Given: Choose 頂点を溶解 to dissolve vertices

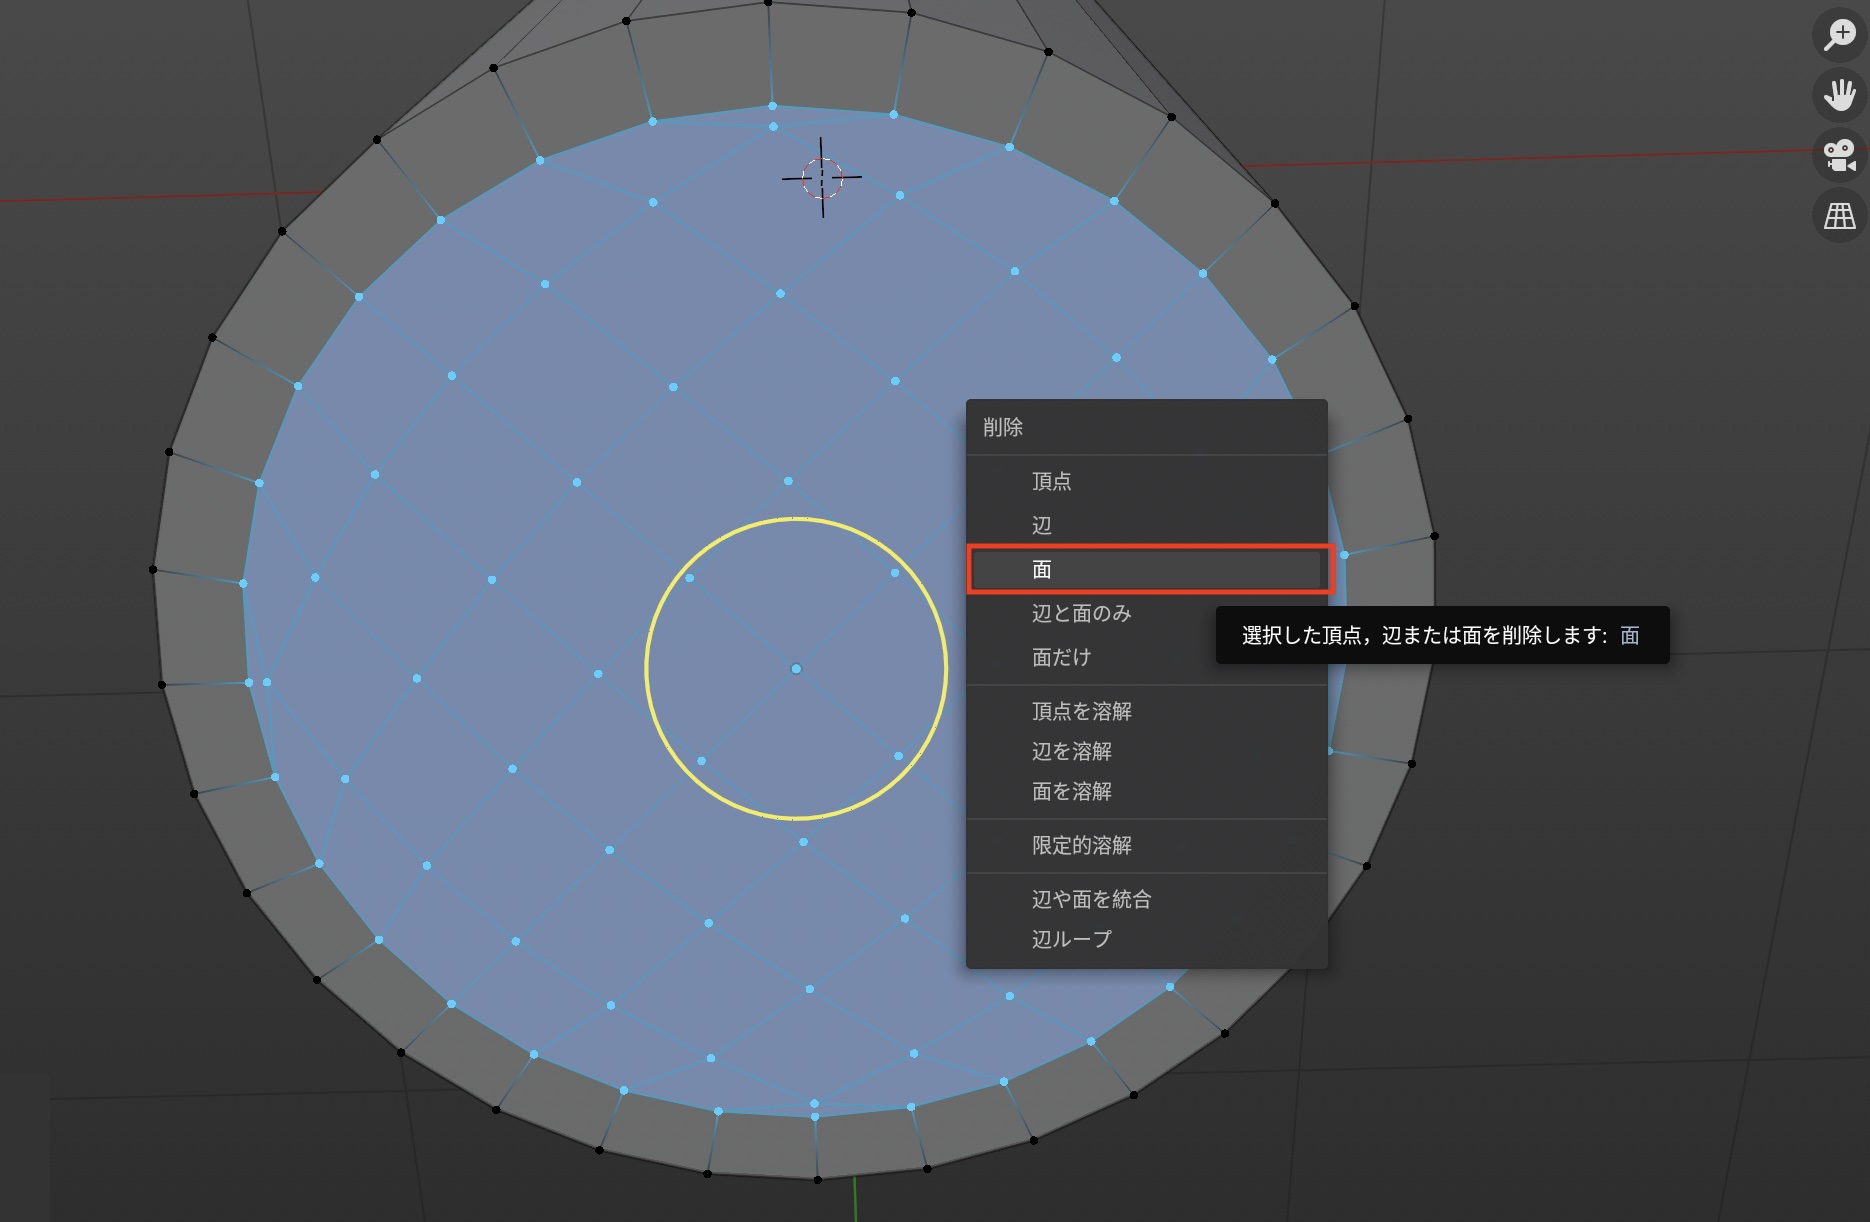Looking at the screenshot, I should [1081, 711].
